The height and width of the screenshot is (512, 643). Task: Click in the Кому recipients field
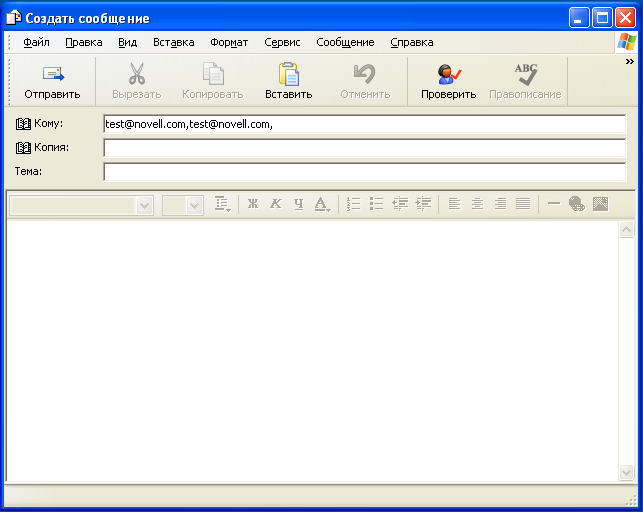point(365,124)
